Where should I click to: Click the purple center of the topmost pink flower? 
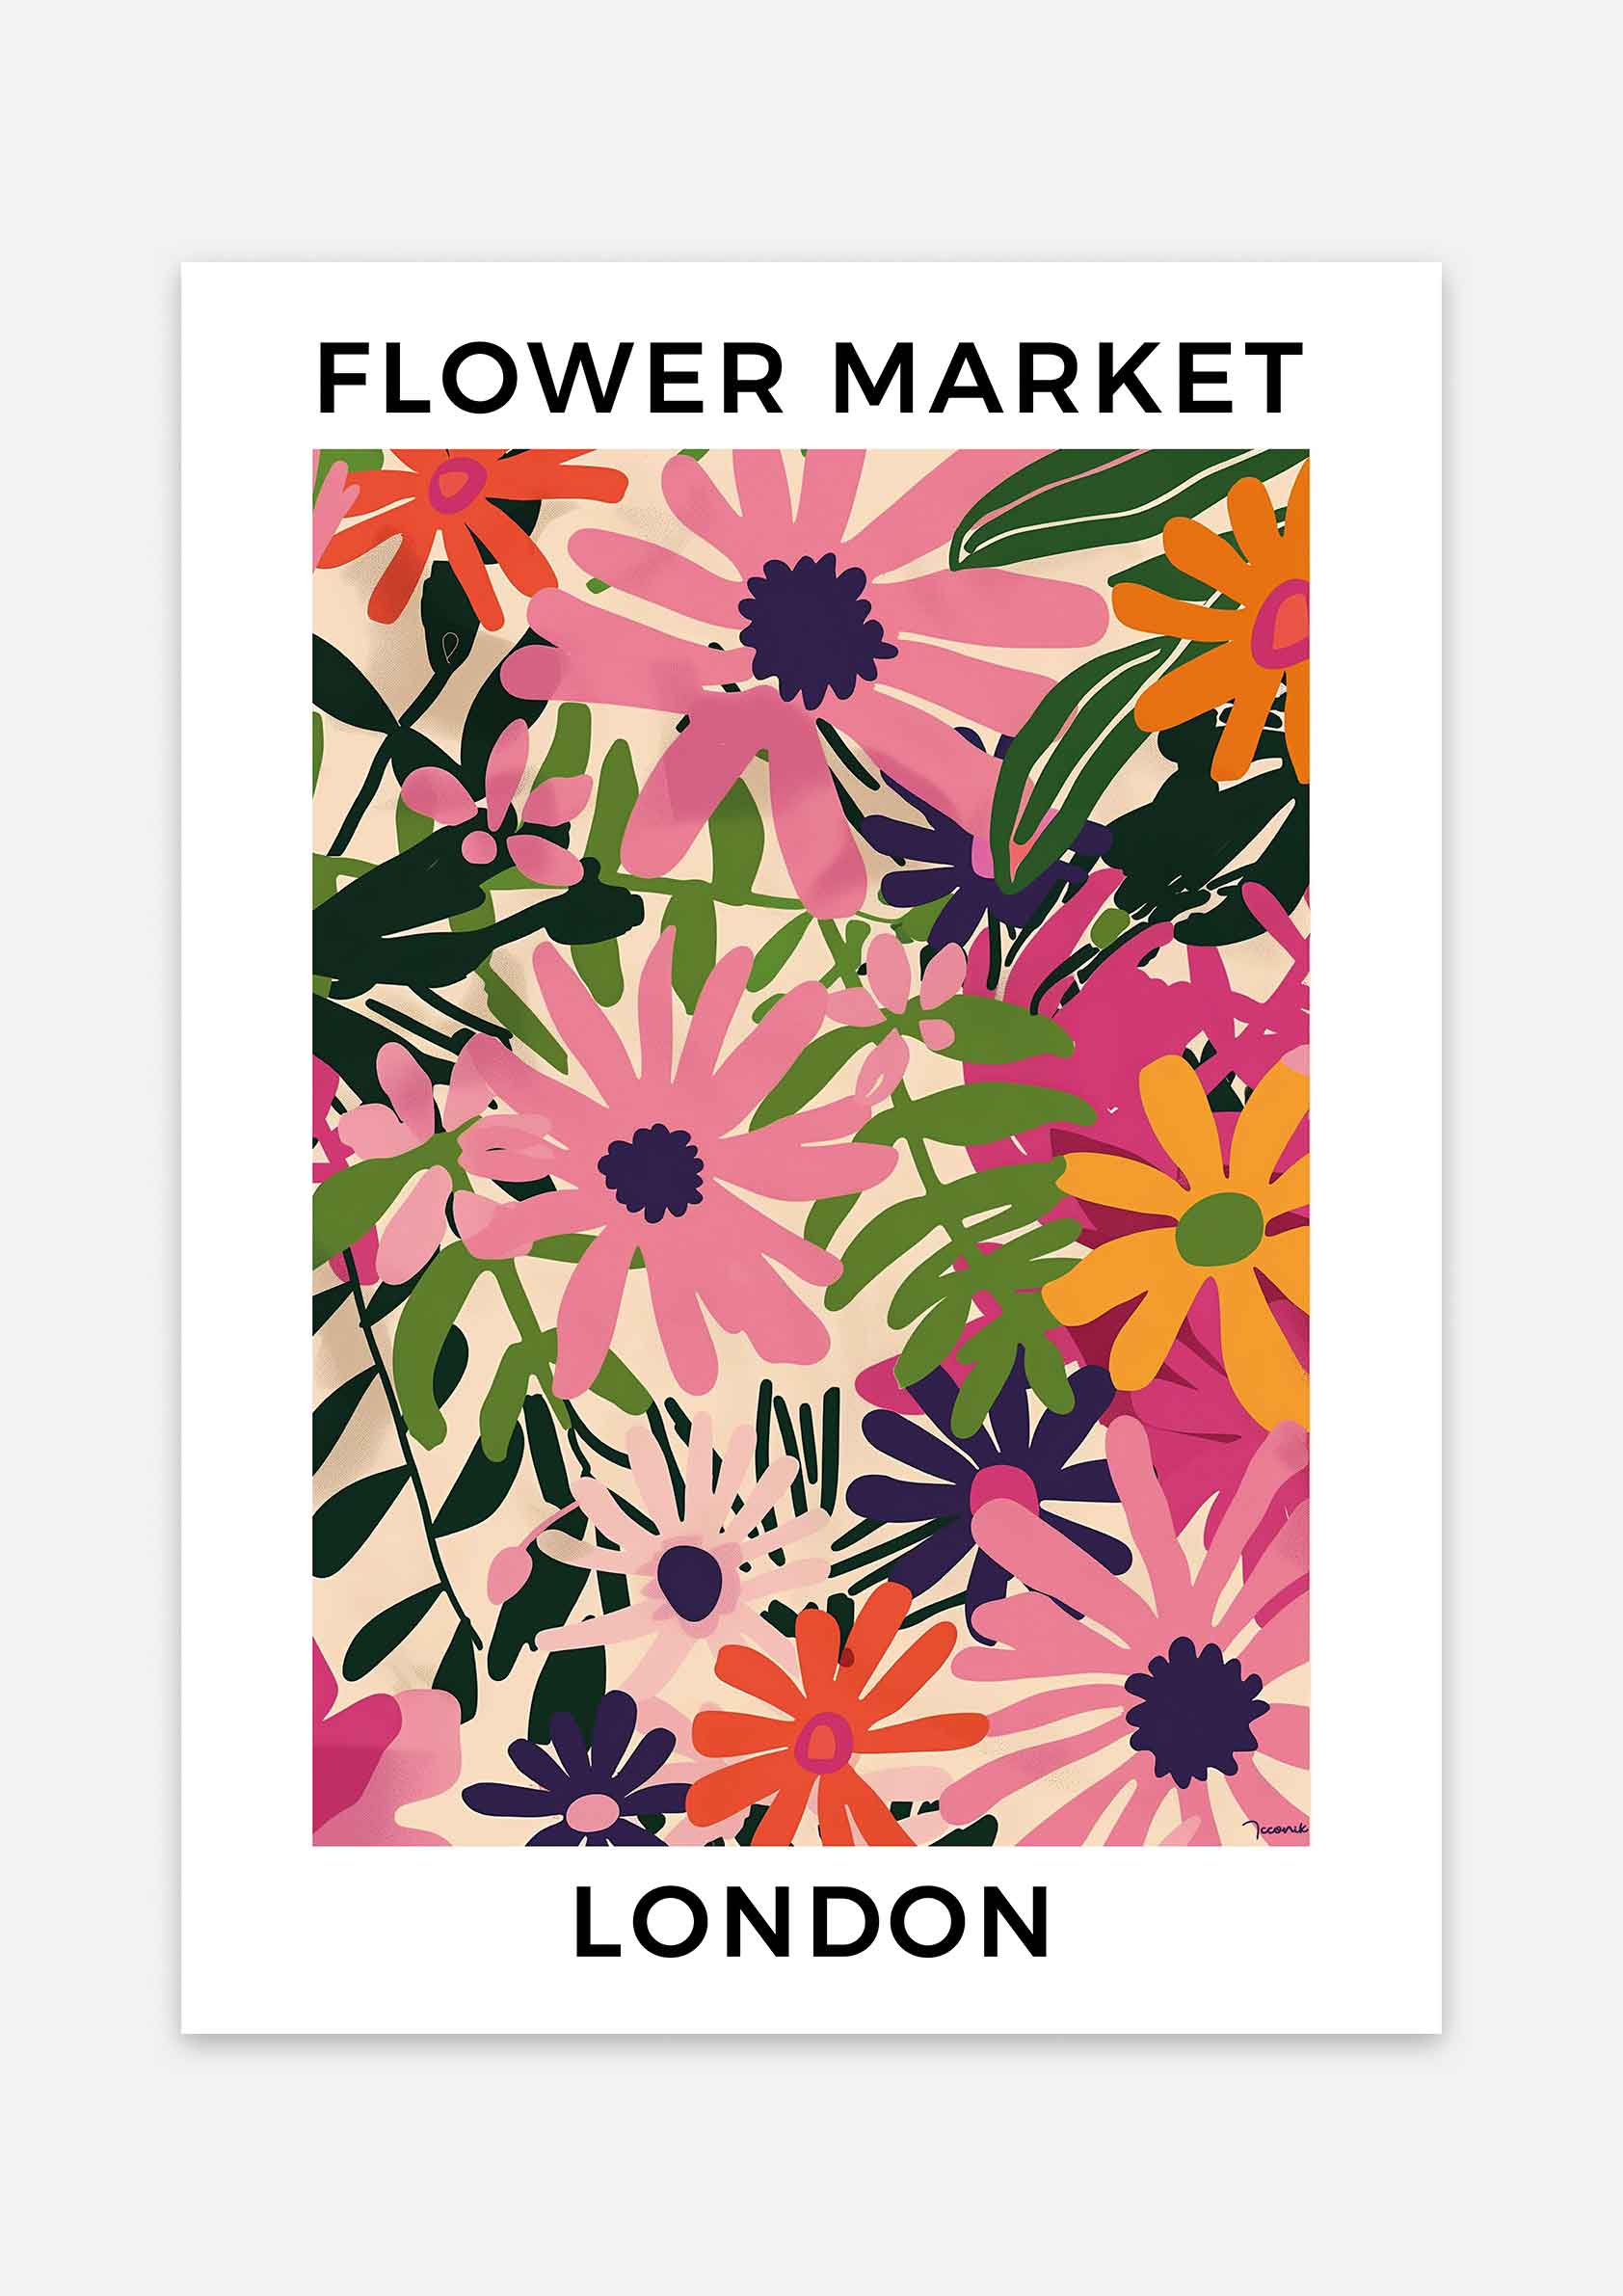click(x=816, y=631)
